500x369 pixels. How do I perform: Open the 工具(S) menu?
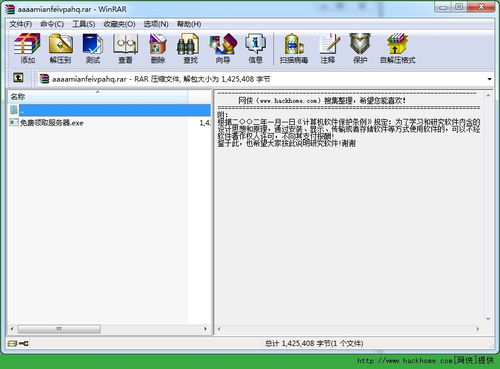coord(84,24)
